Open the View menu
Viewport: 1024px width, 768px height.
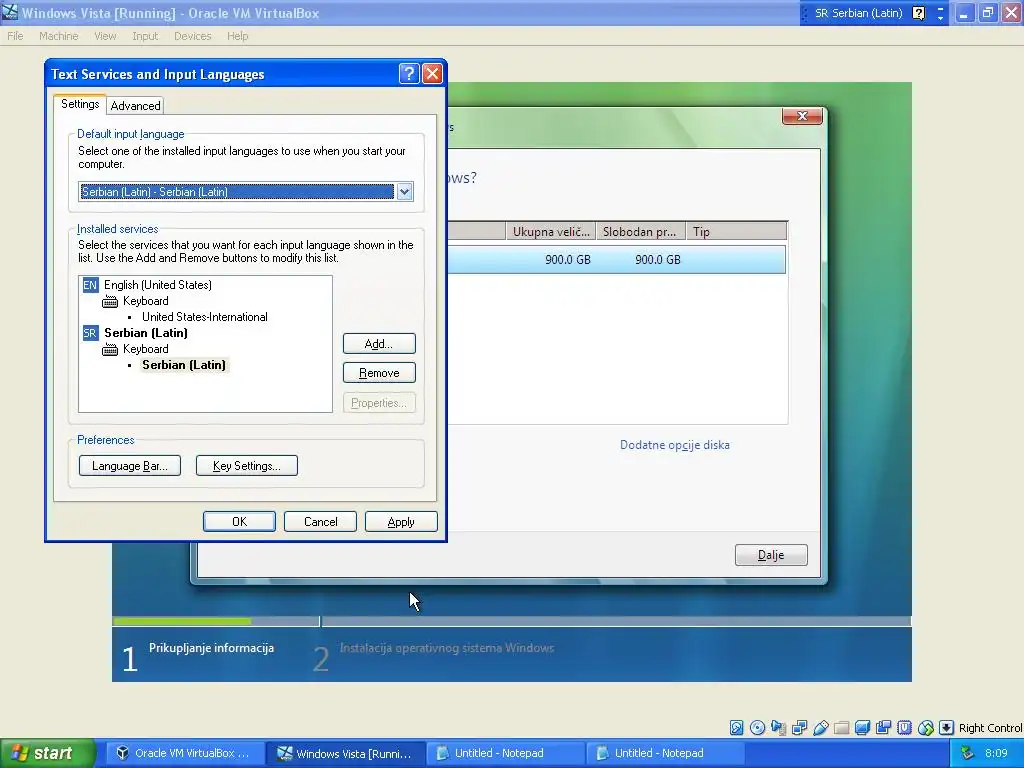point(105,36)
